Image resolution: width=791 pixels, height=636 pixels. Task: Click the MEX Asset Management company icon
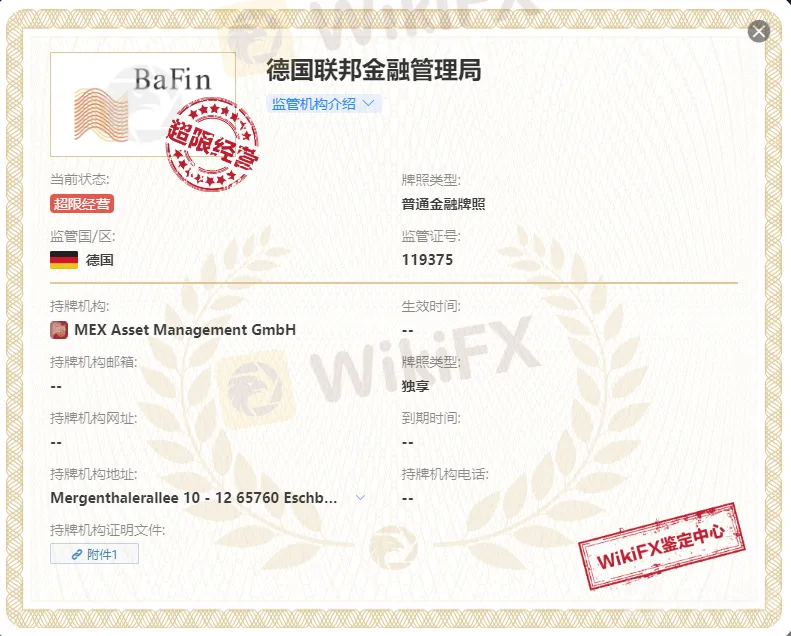click(x=59, y=330)
